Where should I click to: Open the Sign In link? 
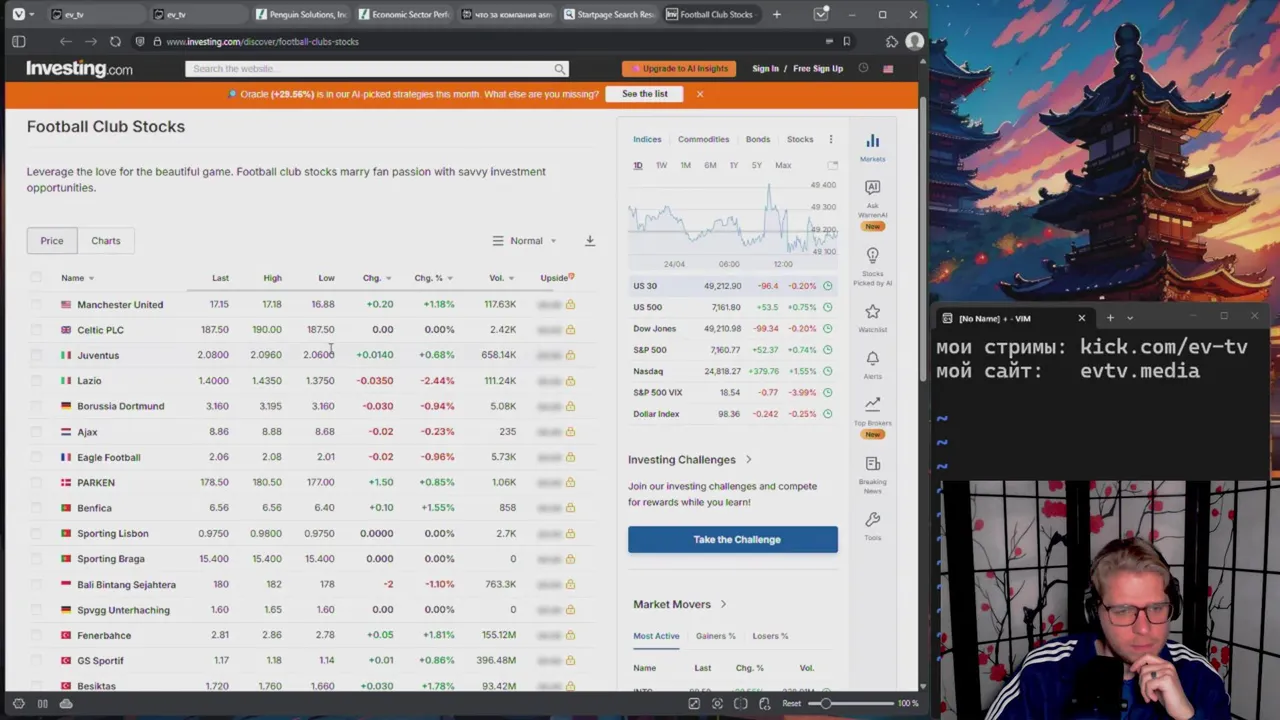[765, 69]
